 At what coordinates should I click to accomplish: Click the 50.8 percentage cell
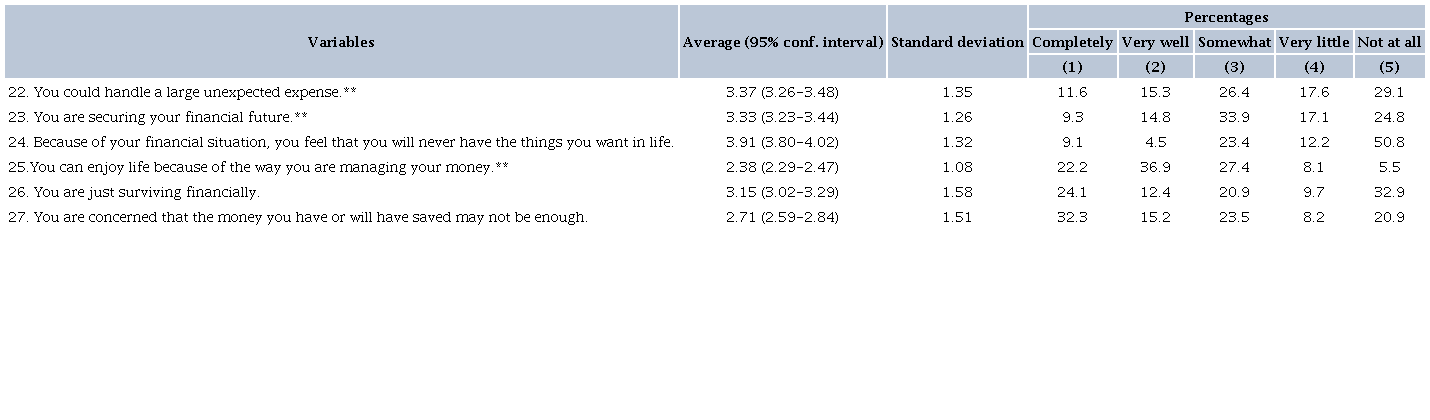[x=1389, y=142]
